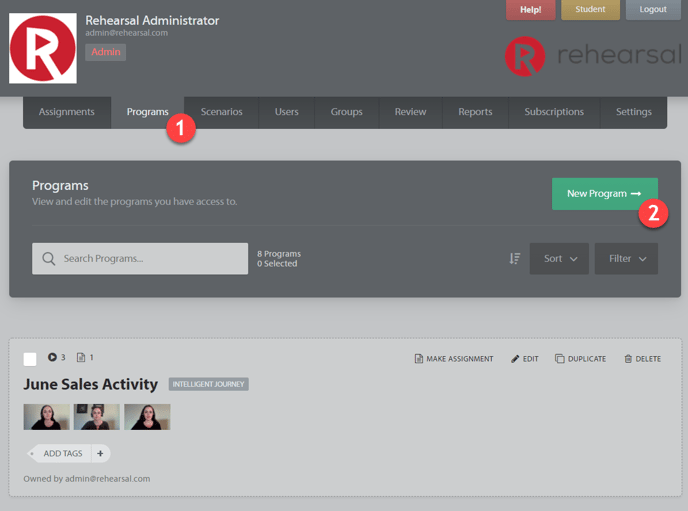Click the sort order icon beside Sort
Image resolution: width=688 pixels, height=511 pixels.
point(514,258)
